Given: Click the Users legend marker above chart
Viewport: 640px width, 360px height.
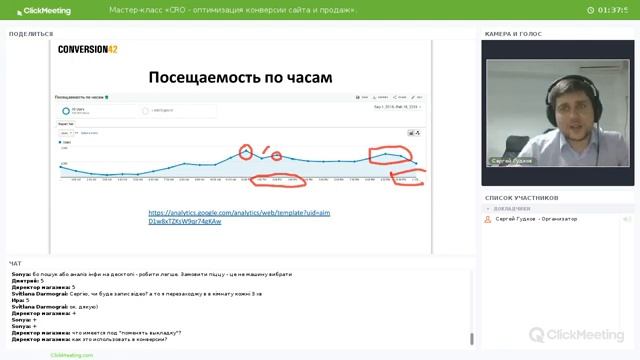Looking at the screenshot, I should (60, 142).
